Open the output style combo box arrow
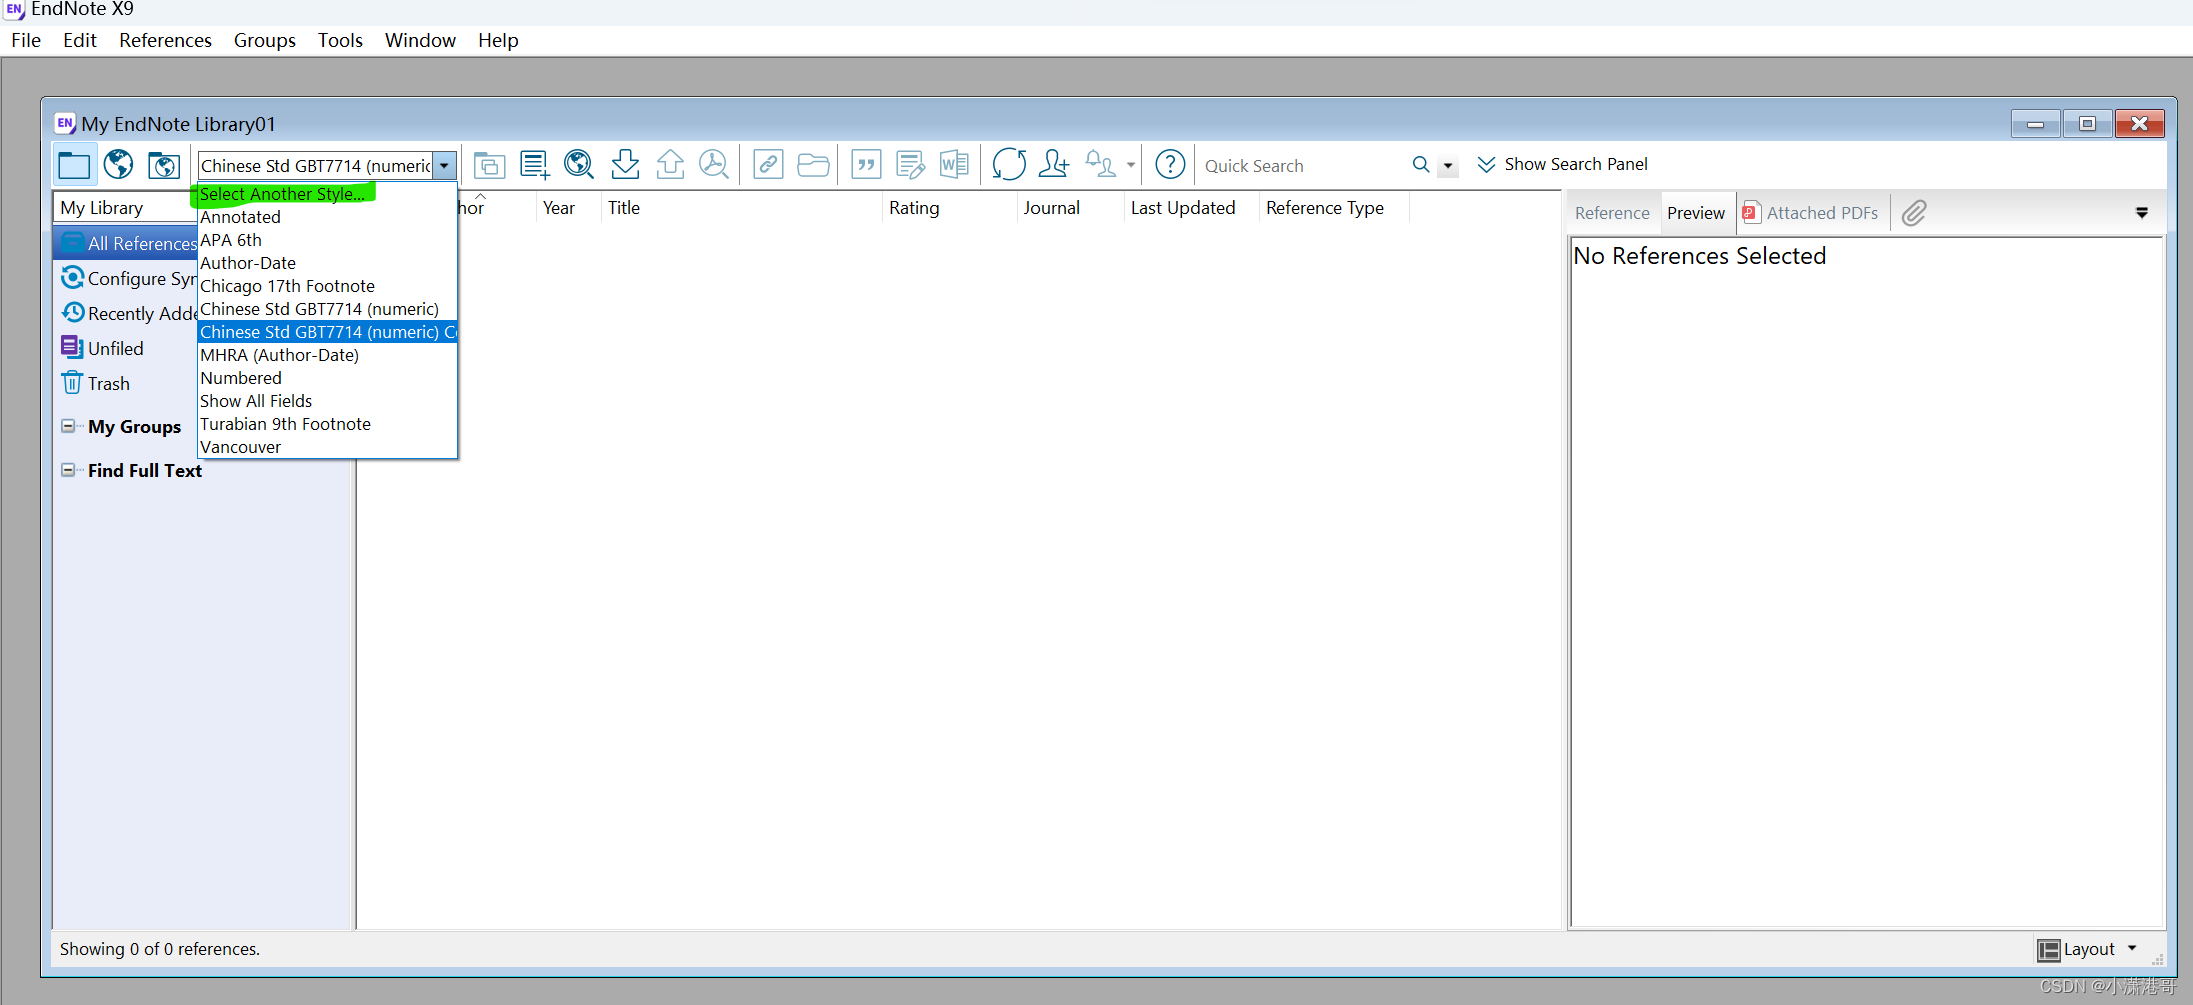 point(445,166)
